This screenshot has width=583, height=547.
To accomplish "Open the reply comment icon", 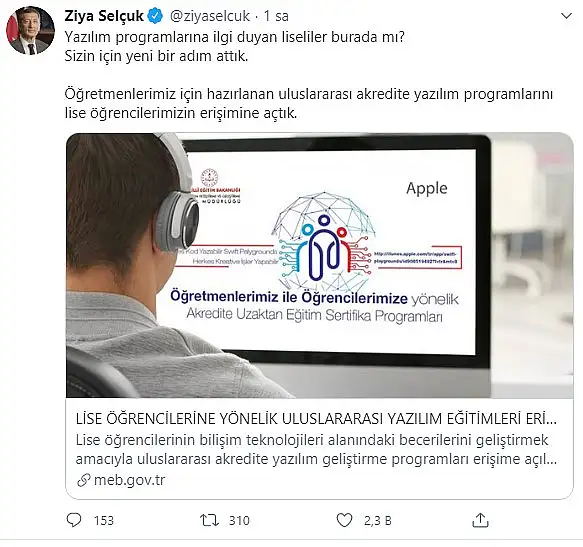I will (x=74, y=520).
